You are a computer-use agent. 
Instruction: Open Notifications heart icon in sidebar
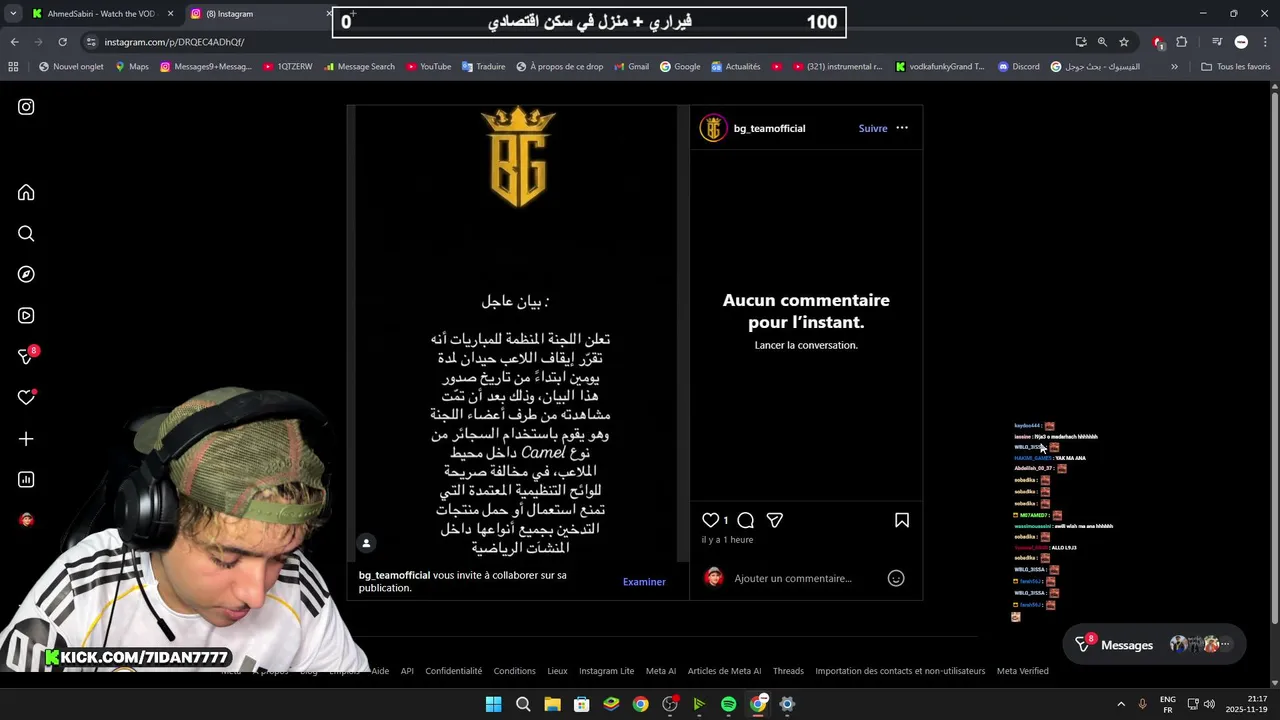point(26,397)
